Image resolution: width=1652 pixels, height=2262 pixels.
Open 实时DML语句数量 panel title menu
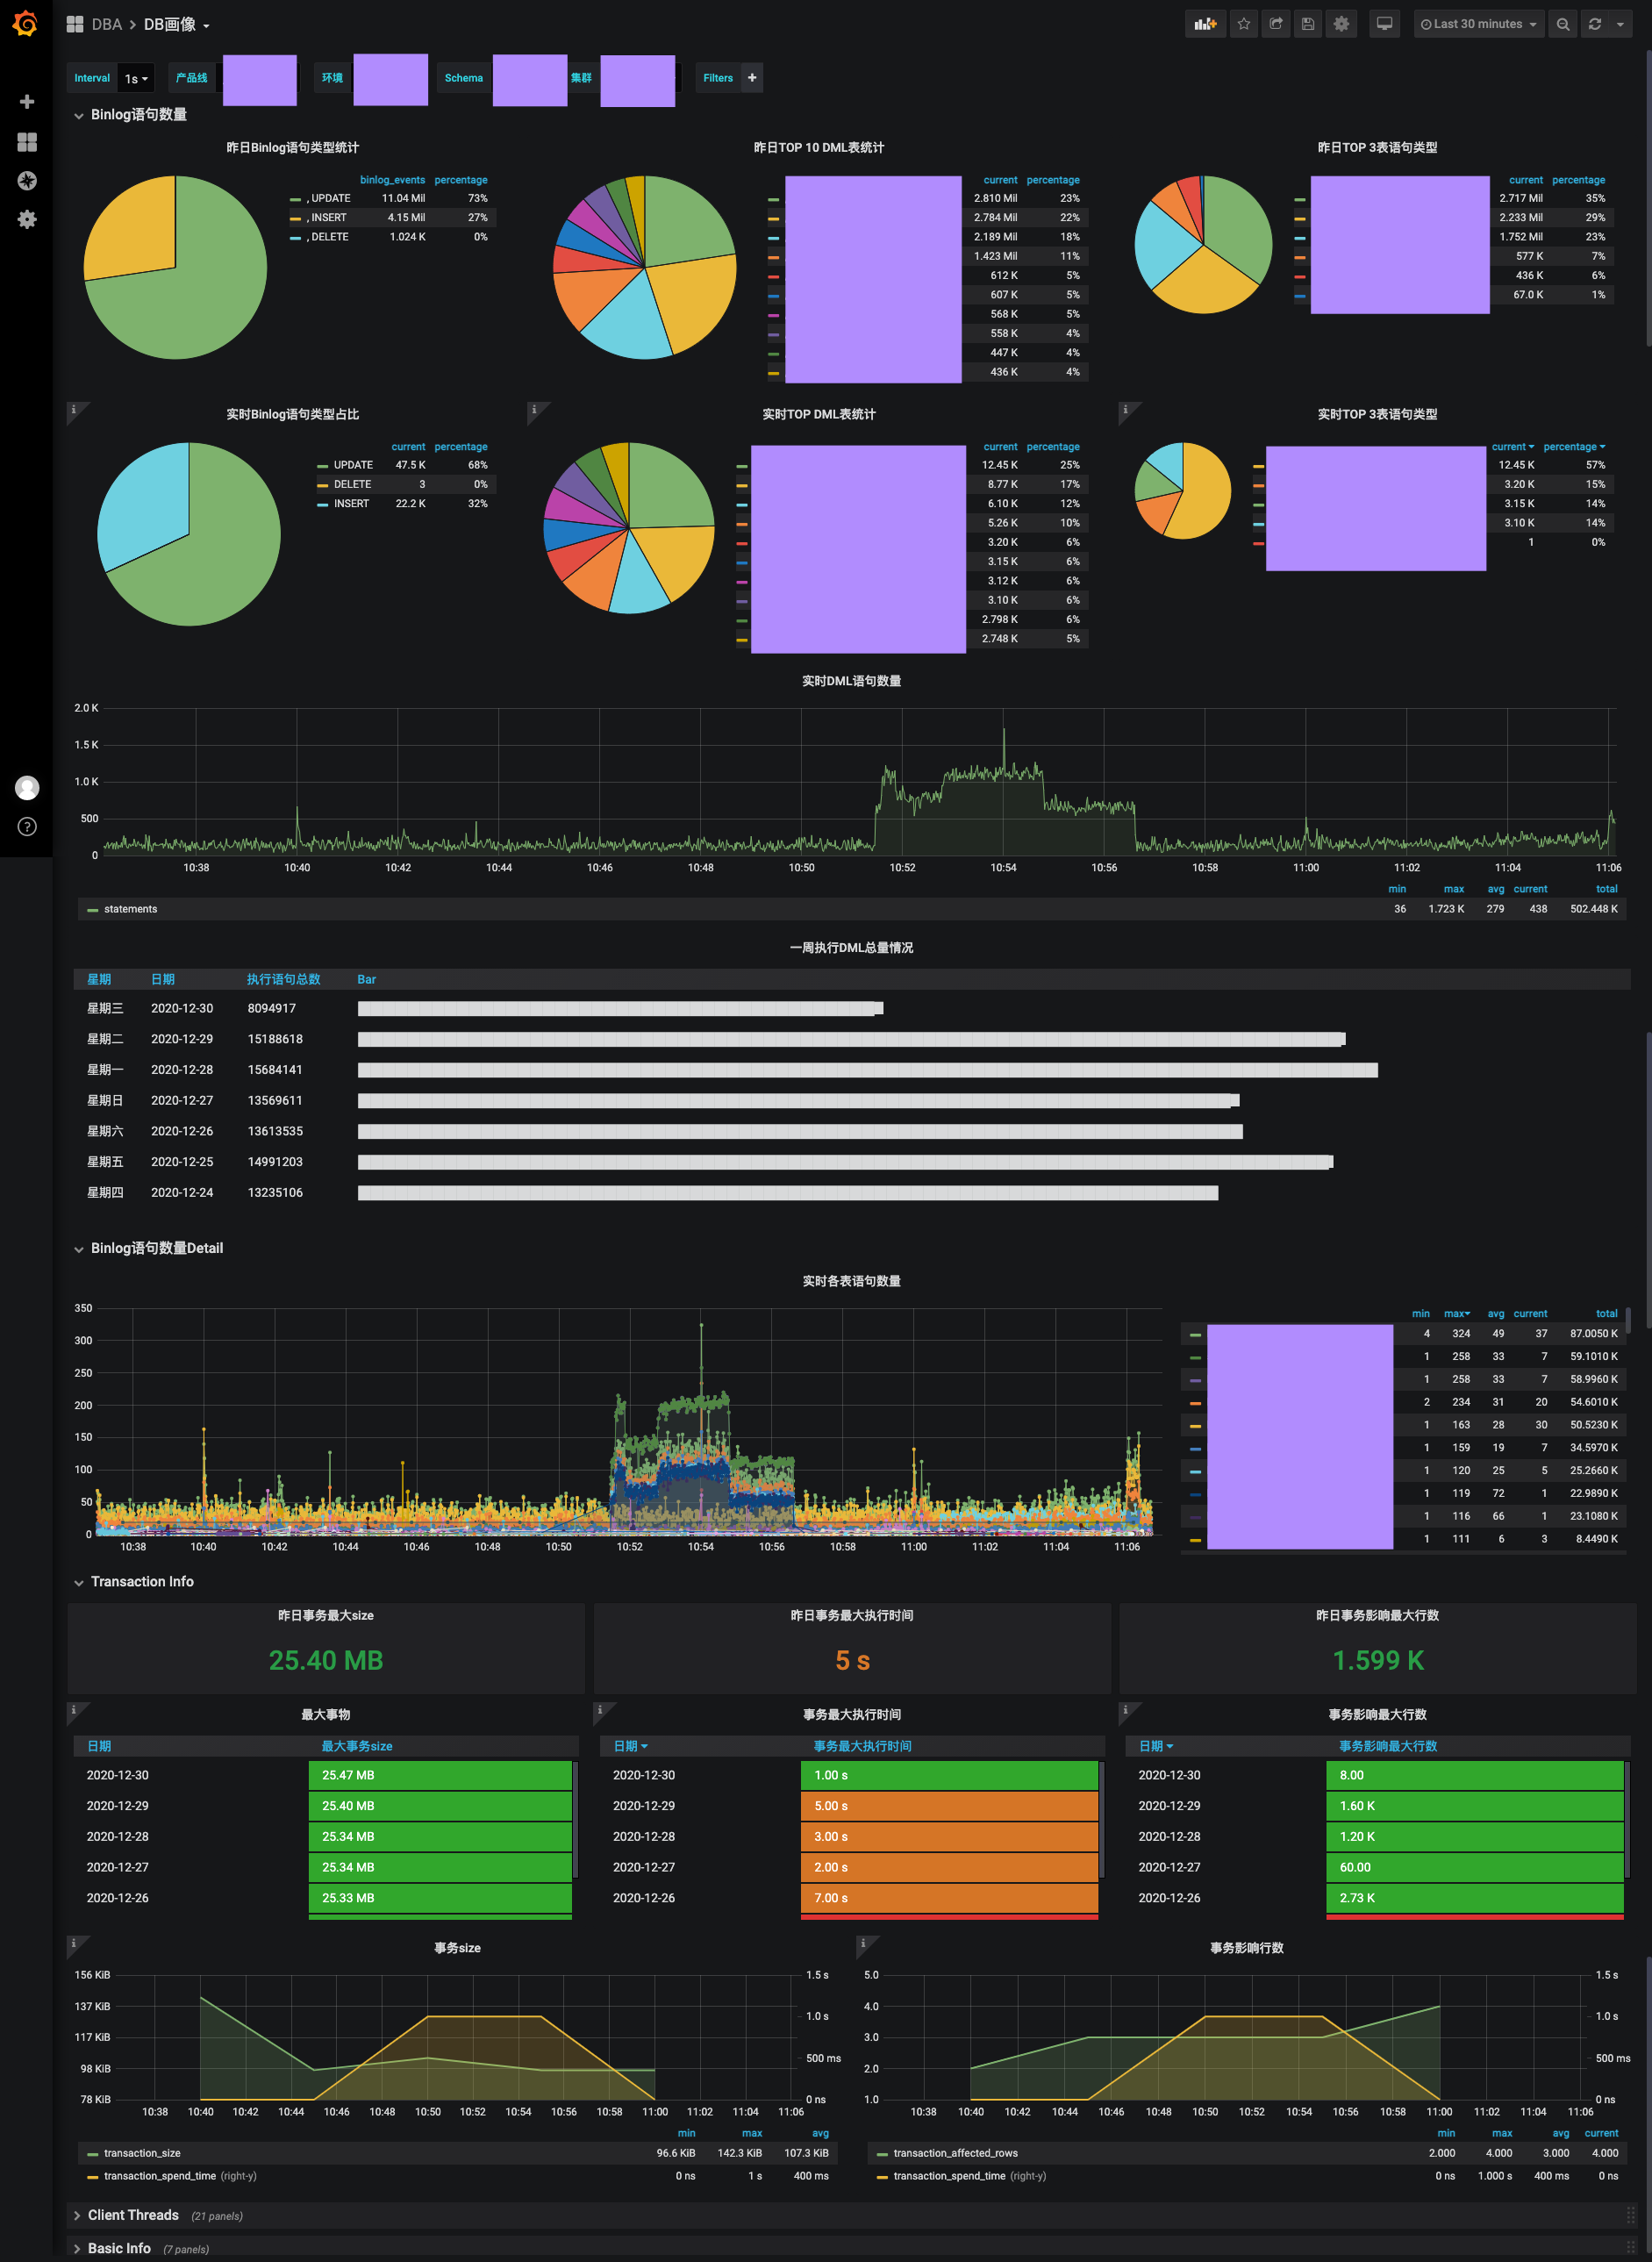click(851, 681)
